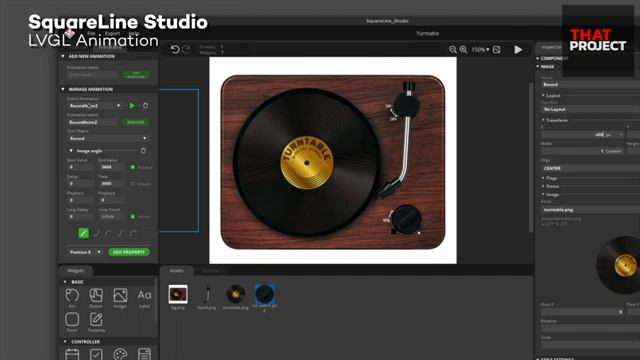This screenshot has width=640, height=360.
Task: Toggle the Relative checkbox beside End Value
Action: (x=133, y=167)
